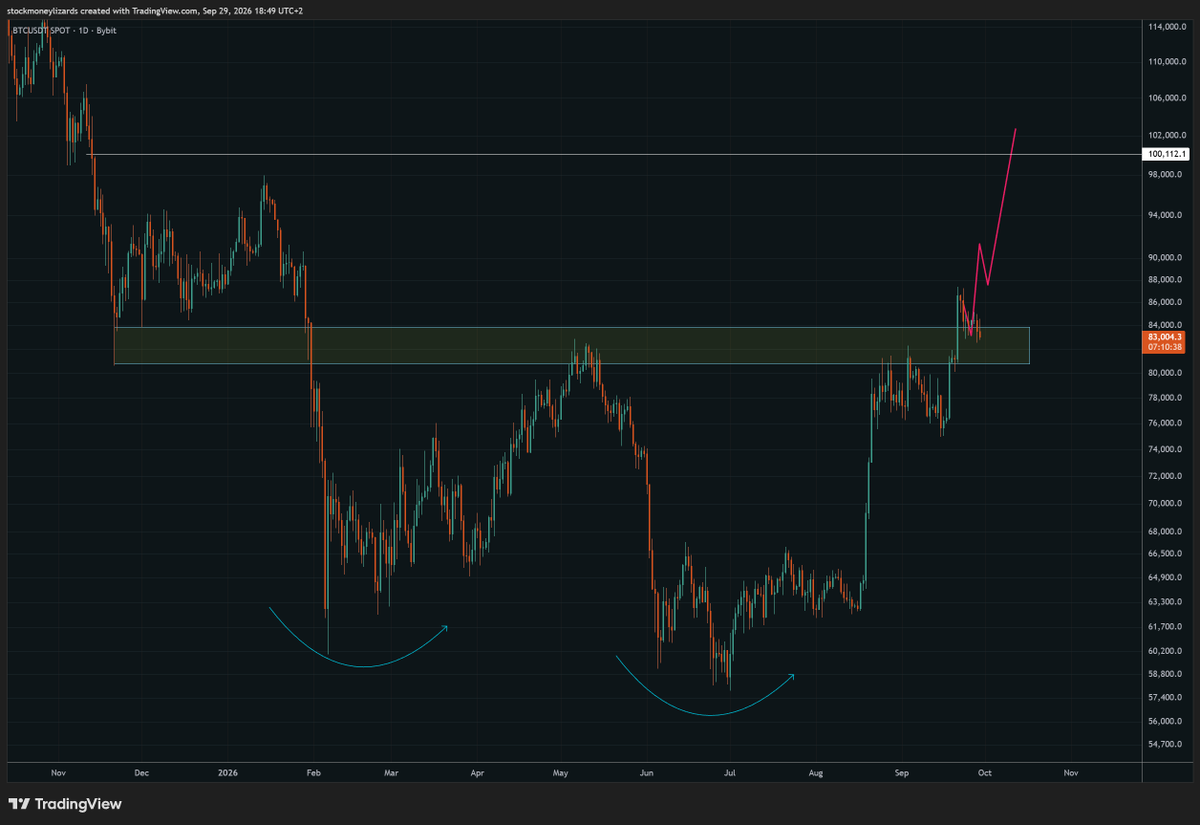
Task: Click the Apr label on time axis
Action: [x=477, y=773]
